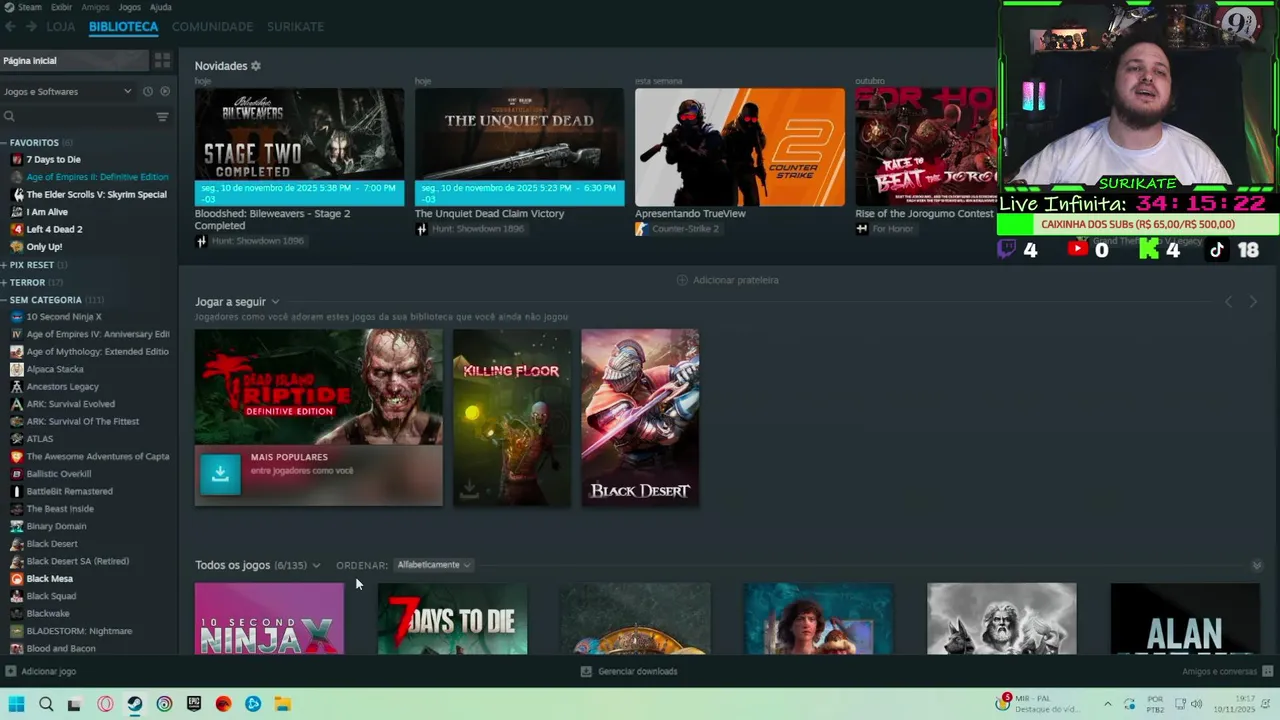
Task: Open Windows taskbar search icon
Action: pyautogui.click(x=46, y=704)
